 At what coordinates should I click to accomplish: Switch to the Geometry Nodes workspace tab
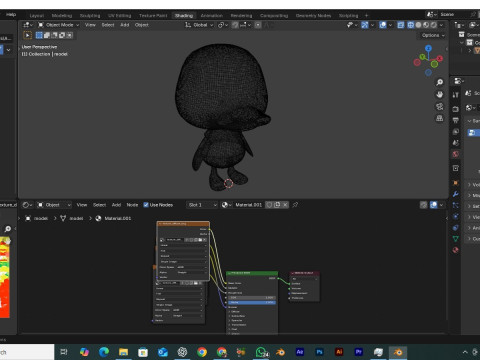click(313, 15)
